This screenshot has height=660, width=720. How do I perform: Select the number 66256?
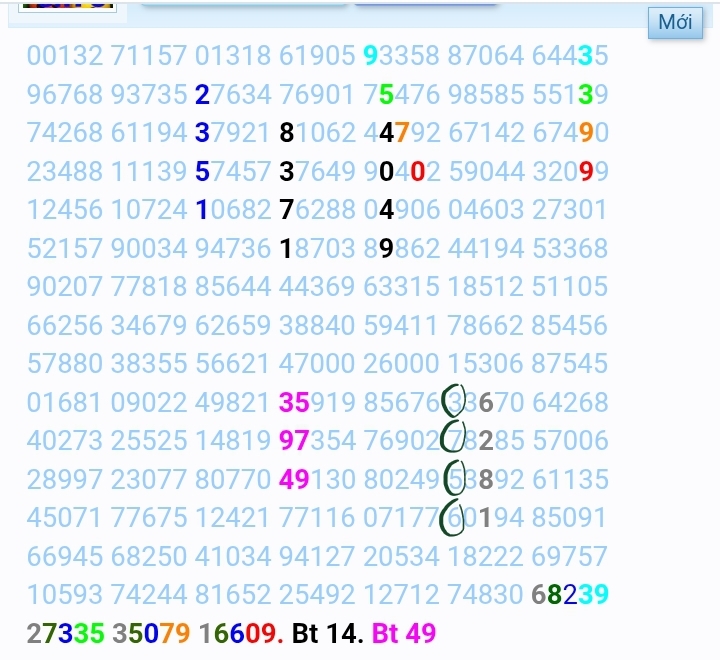click(65, 325)
